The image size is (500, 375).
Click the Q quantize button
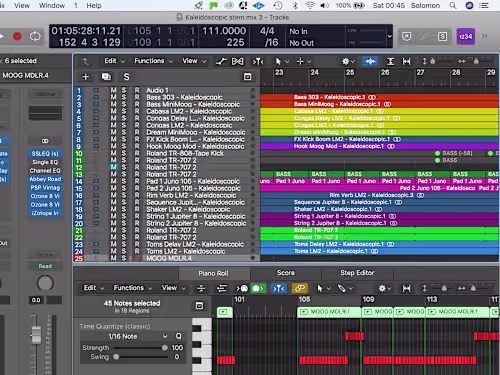click(179, 336)
